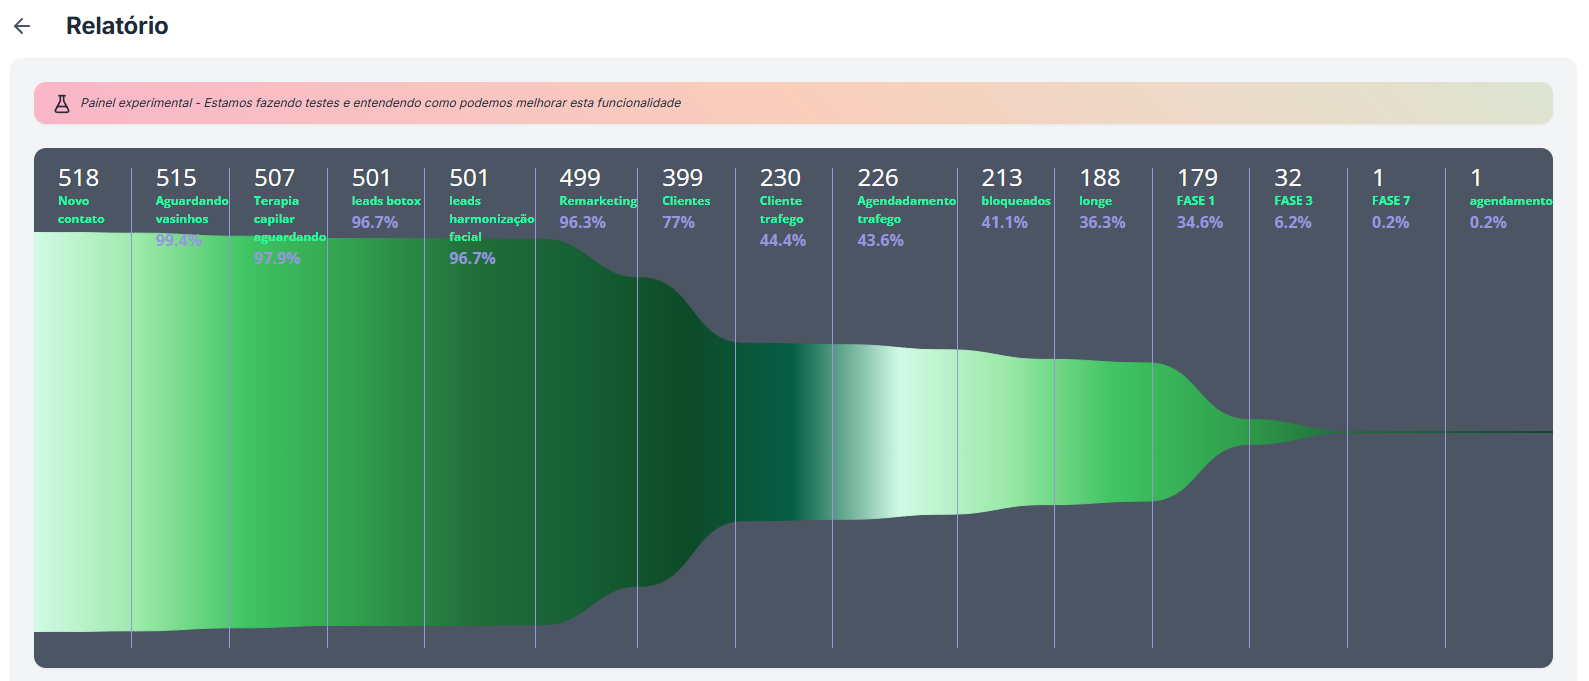Click the "188" stage count
The height and width of the screenshot is (681, 1589).
point(1100,178)
